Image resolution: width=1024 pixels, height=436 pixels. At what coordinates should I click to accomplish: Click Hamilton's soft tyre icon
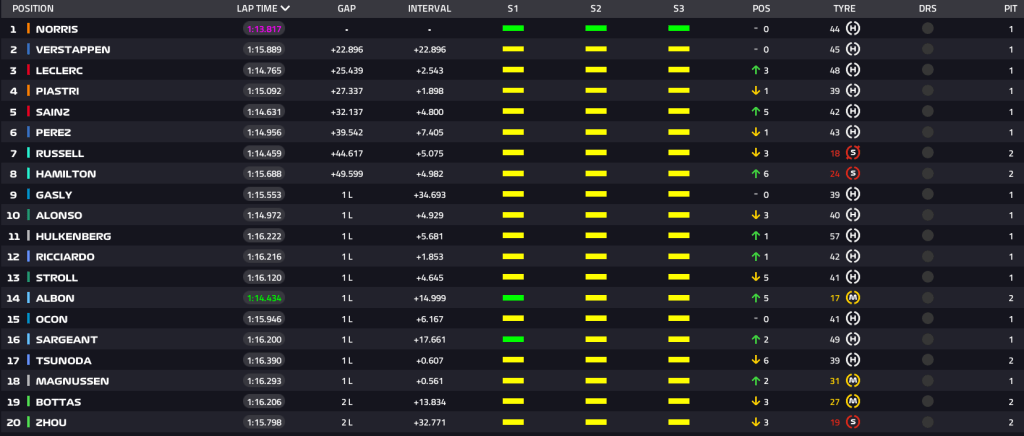click(x=853, y=174)
